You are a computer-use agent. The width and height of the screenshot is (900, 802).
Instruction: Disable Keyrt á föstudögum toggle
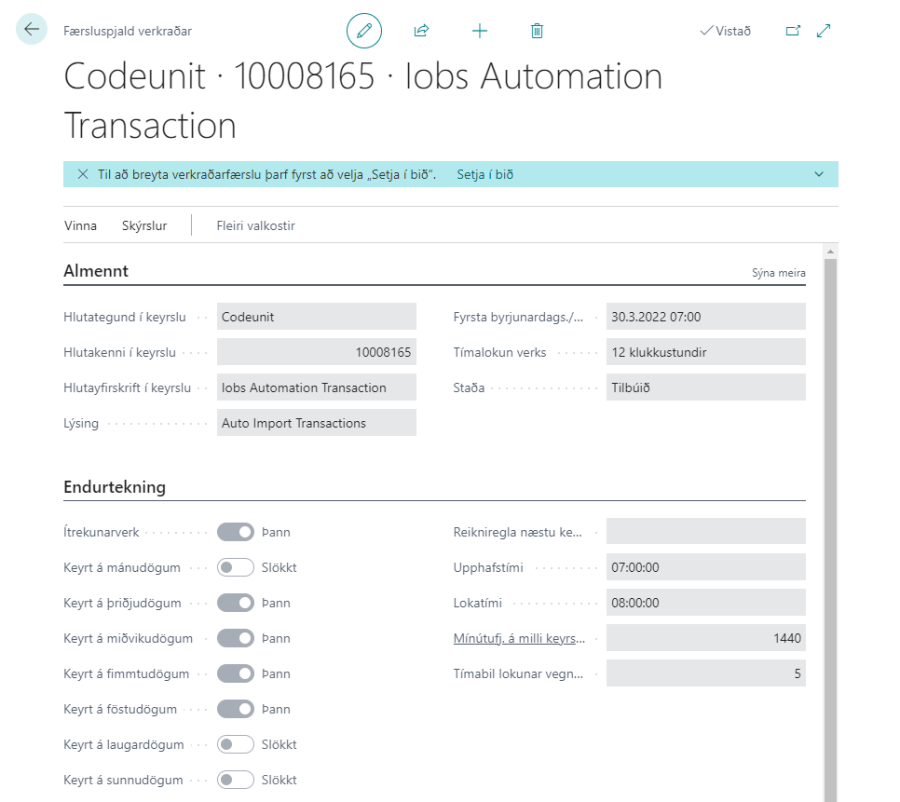click(x=236, y=709)
